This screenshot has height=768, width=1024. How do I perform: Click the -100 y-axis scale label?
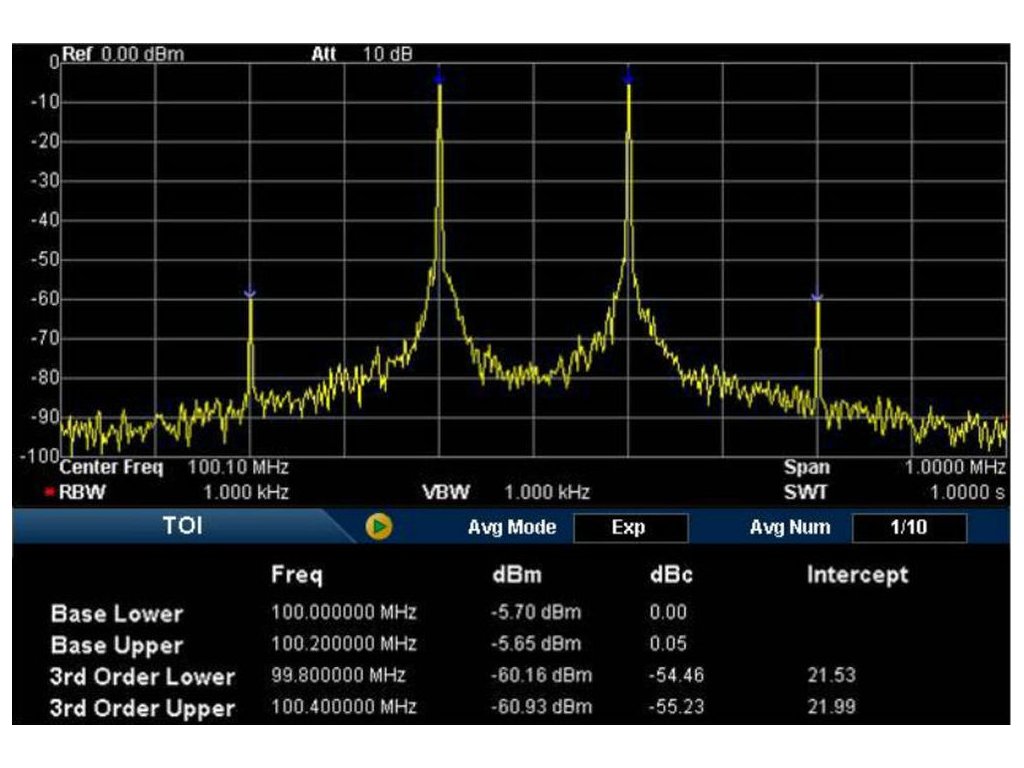(40, 455)
